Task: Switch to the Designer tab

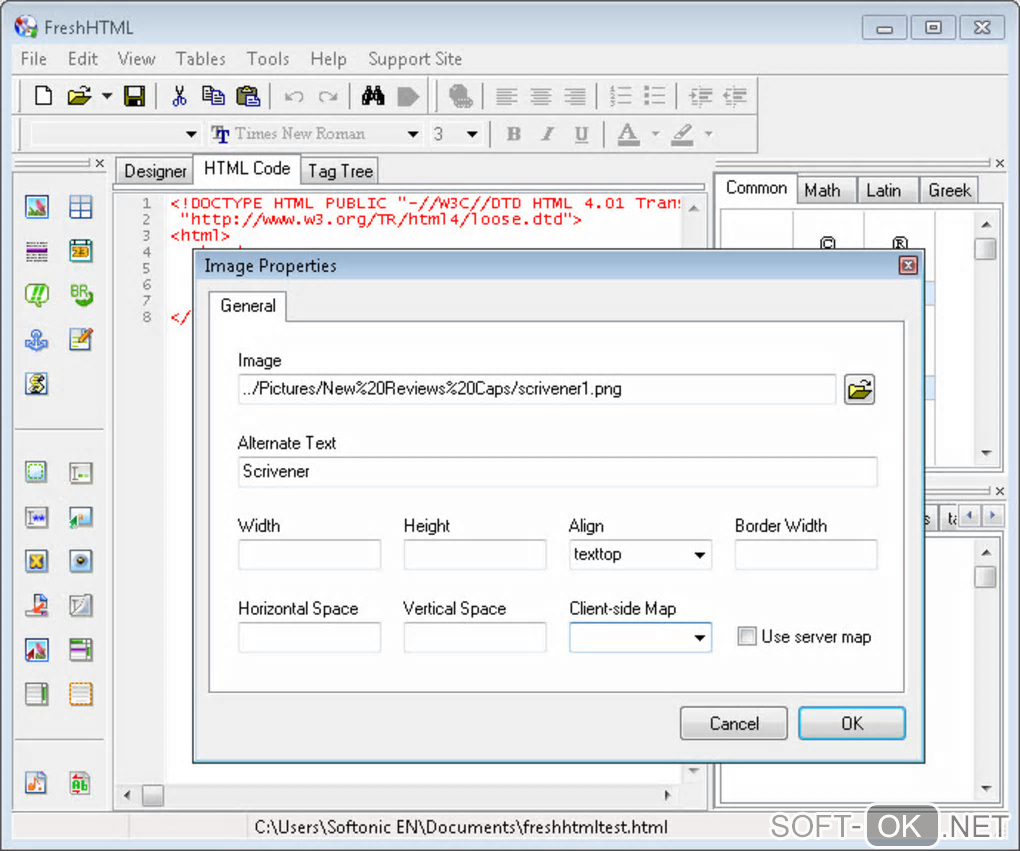Action: point(155,171)
